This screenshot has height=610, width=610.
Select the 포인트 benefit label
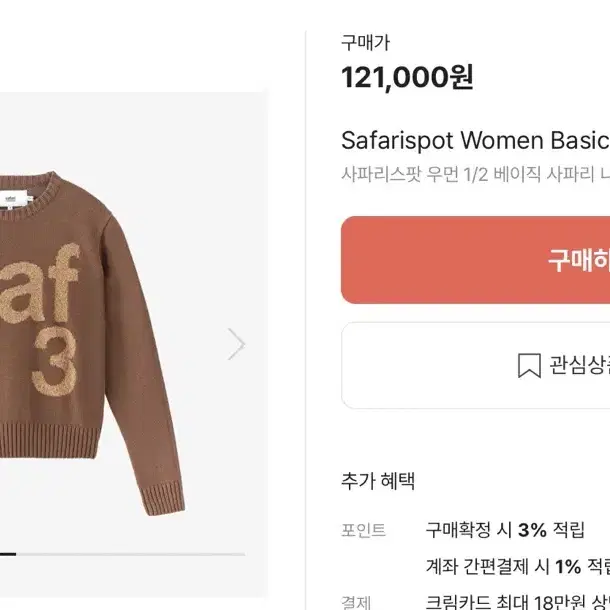pos(363,530)
